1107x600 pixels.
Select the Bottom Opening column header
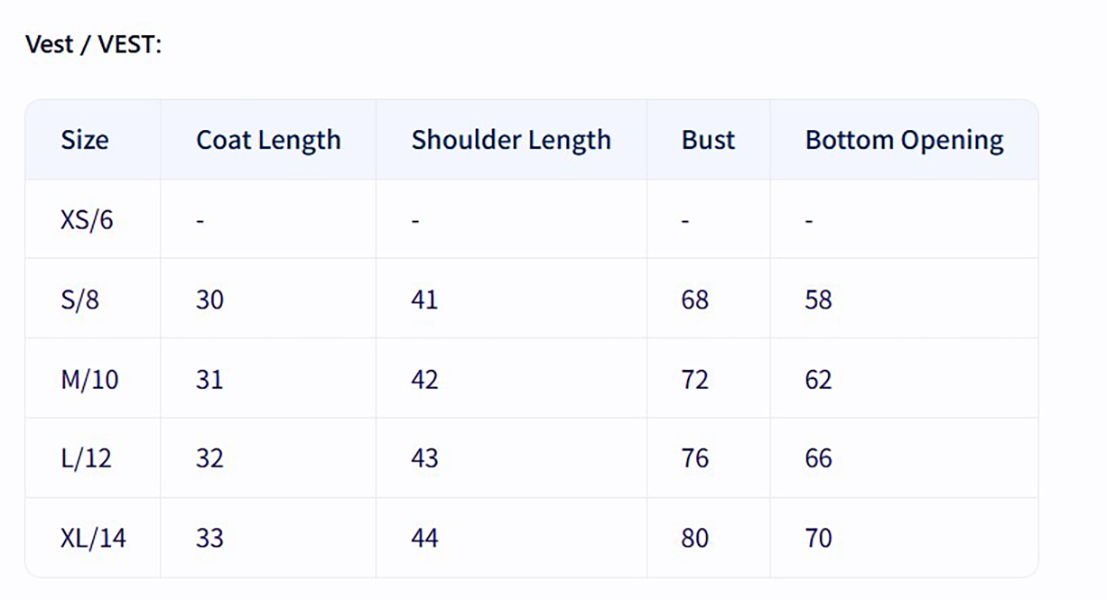coord(904,140)
